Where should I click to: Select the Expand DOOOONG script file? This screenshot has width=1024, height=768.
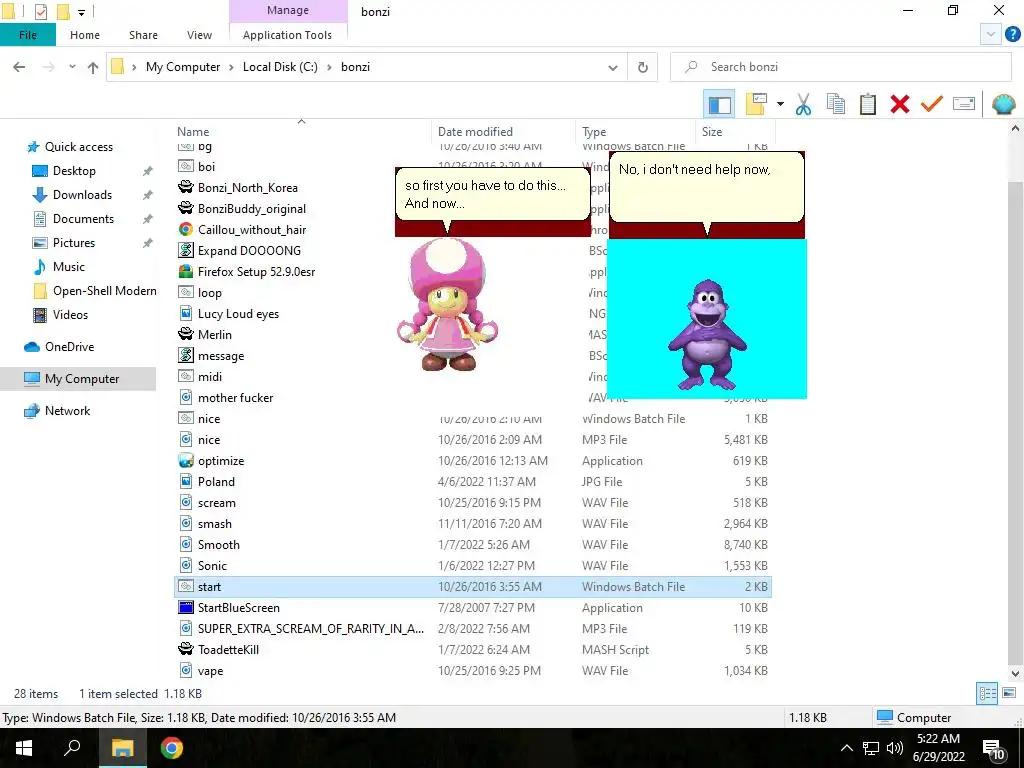coord(249,251)
